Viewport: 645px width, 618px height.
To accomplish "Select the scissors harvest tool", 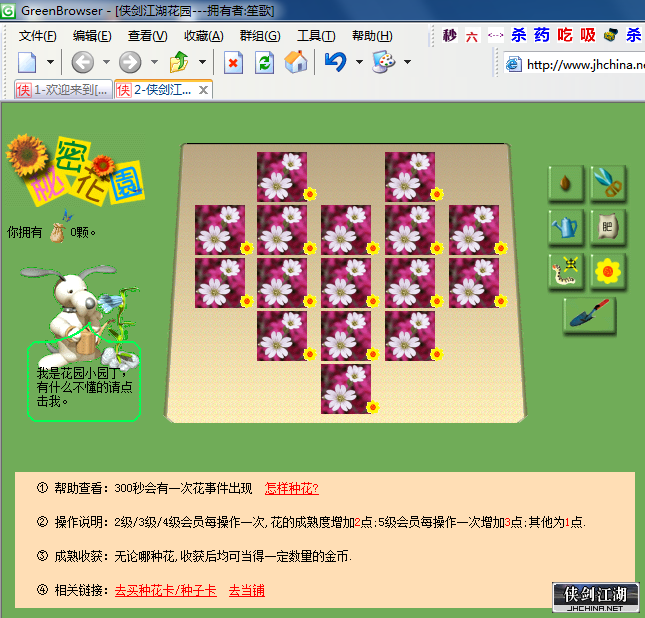I will (x=608, y=183).
